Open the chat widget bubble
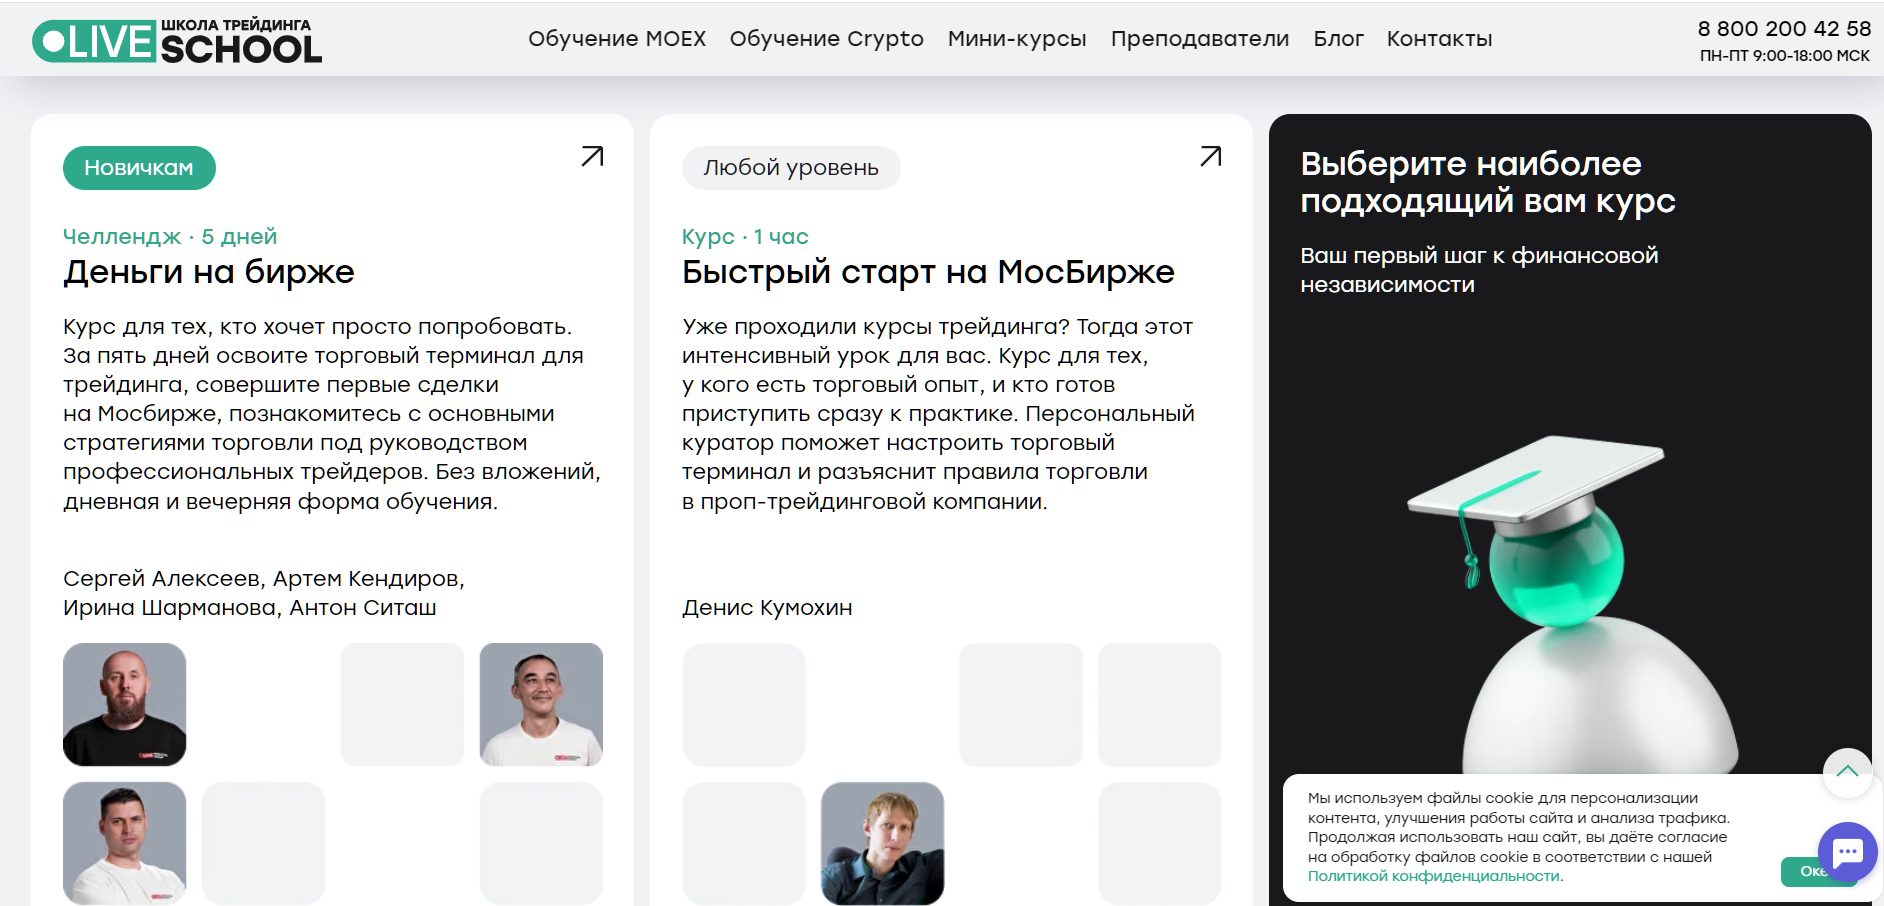Image resolution: width=1884 pixels, height=906 pixels. click(x=1847, y=851)
